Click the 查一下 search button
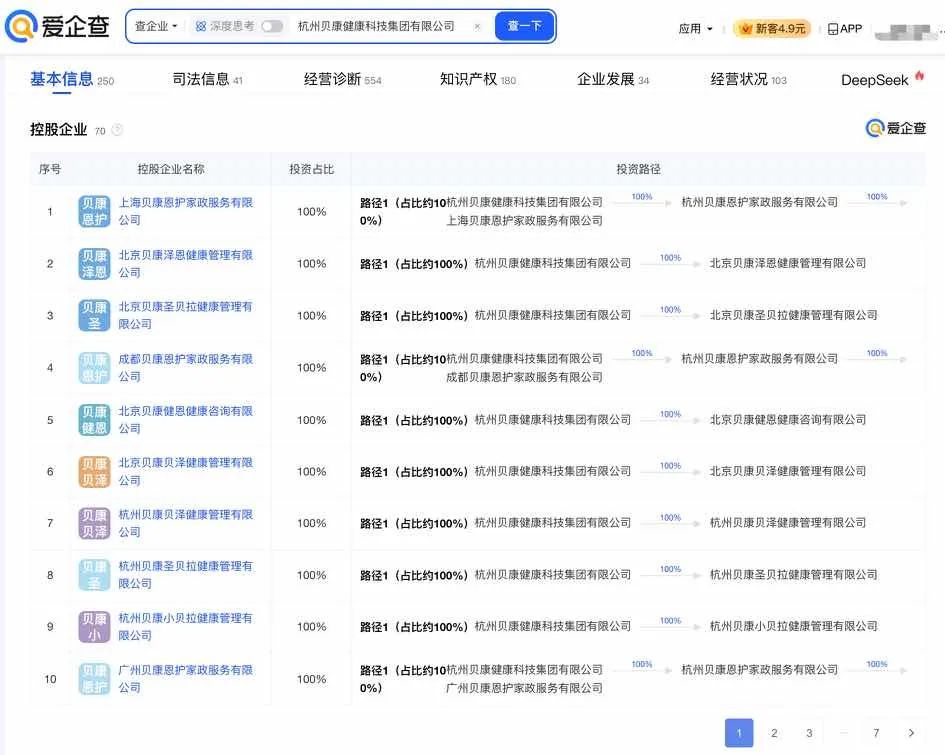Screen dimensions: 945x755 click(x=524, y=27)
